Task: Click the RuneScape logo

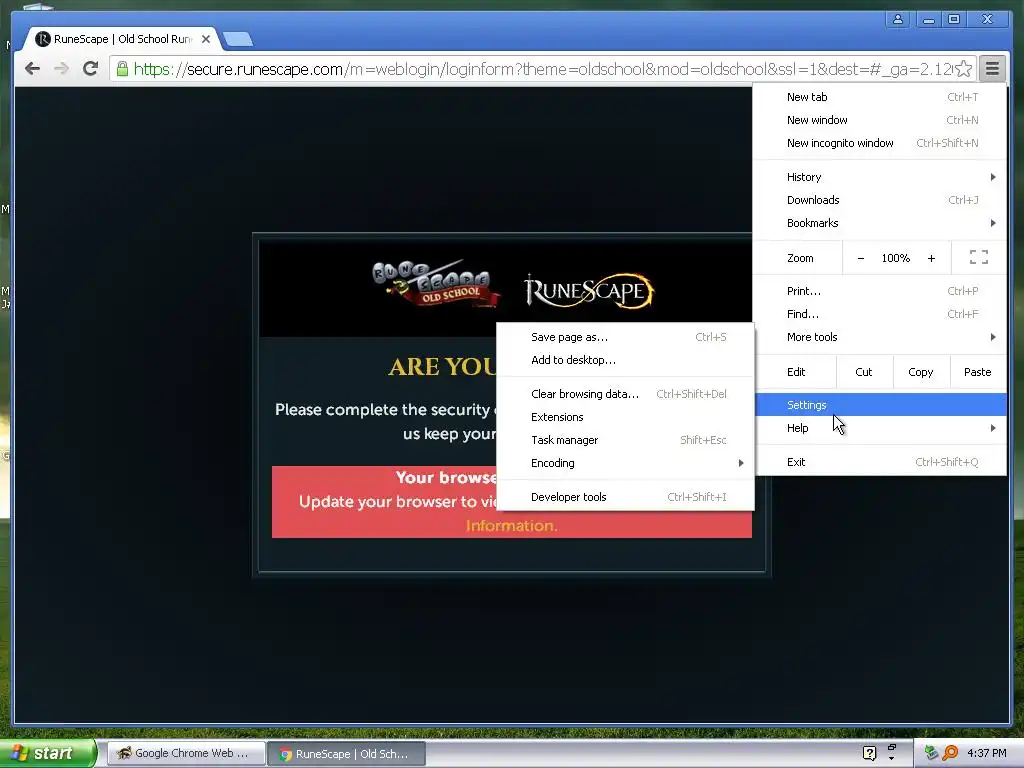Action: (x=589, y=291)
